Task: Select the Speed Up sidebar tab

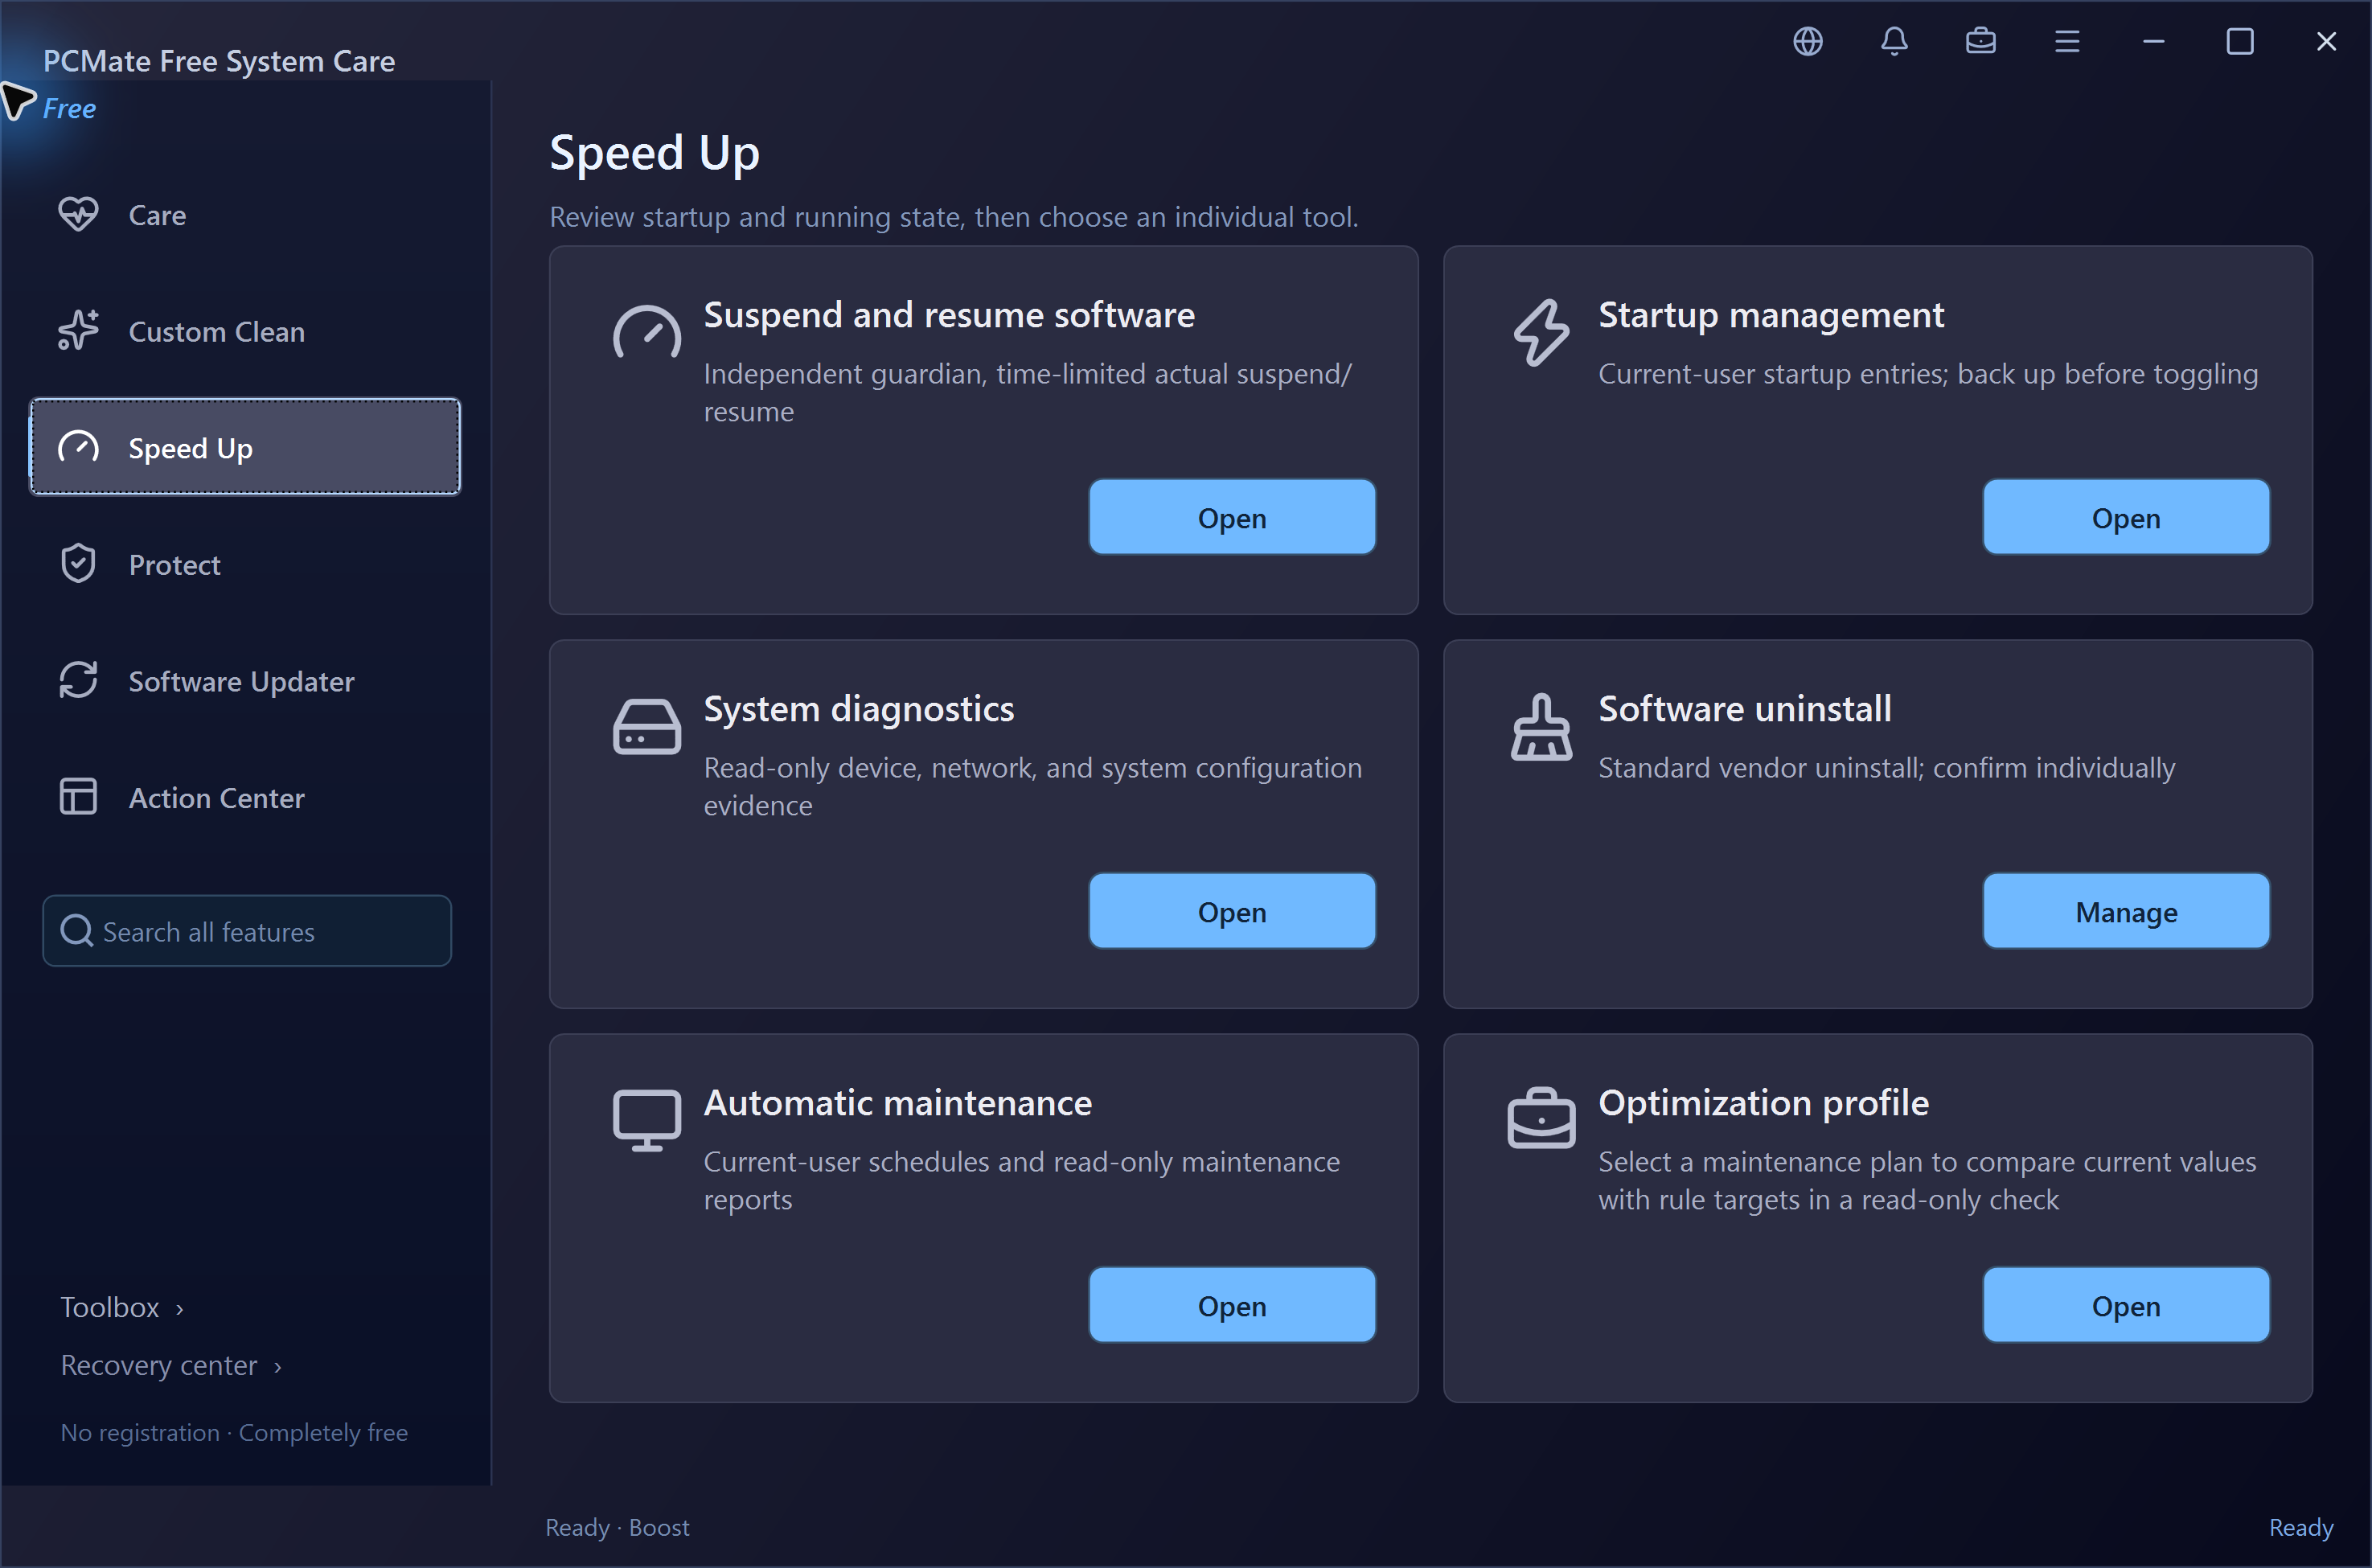Action: [x=246, y=447]
